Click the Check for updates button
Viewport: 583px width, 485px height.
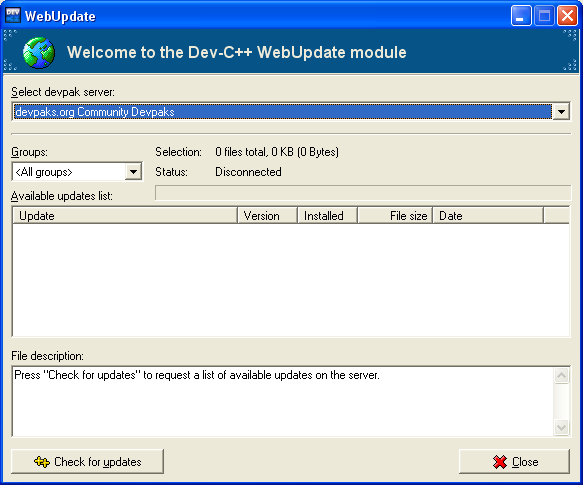(87, 462)
